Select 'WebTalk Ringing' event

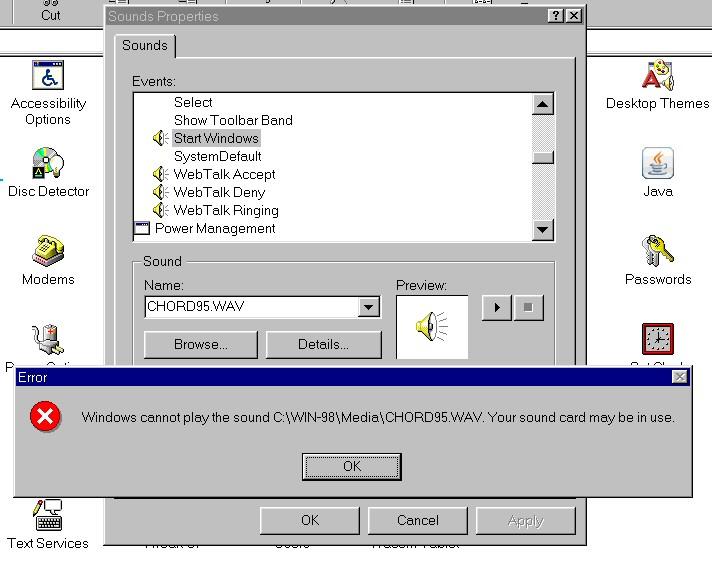[x=226, y=210]
